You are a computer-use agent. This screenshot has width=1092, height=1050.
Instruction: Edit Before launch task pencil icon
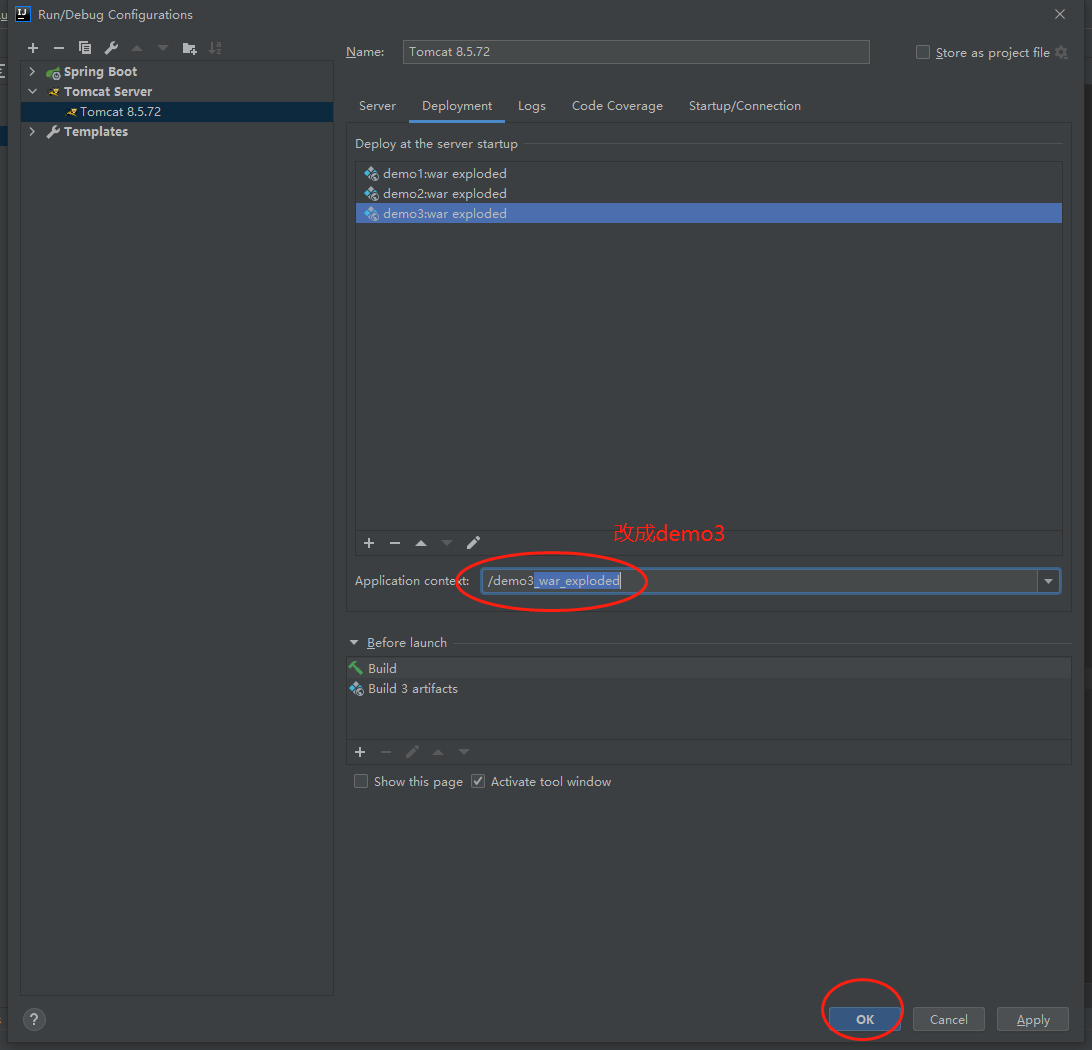pyautogui.click(x=412, y=752)
